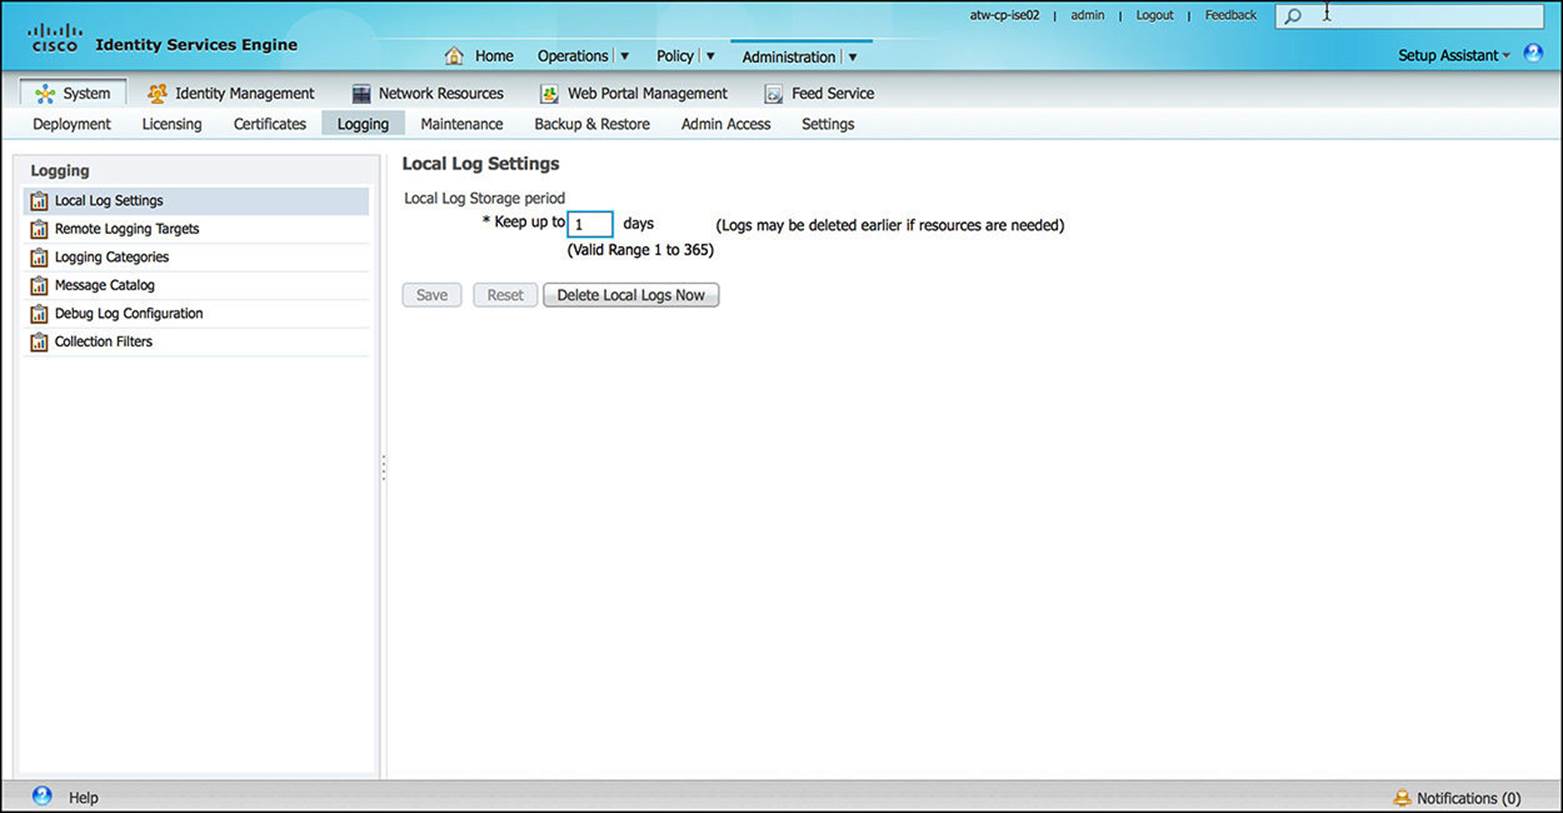This screenshot has width=1563, height=813.
Task: Click the Feed Service icon
Action: 773,94
